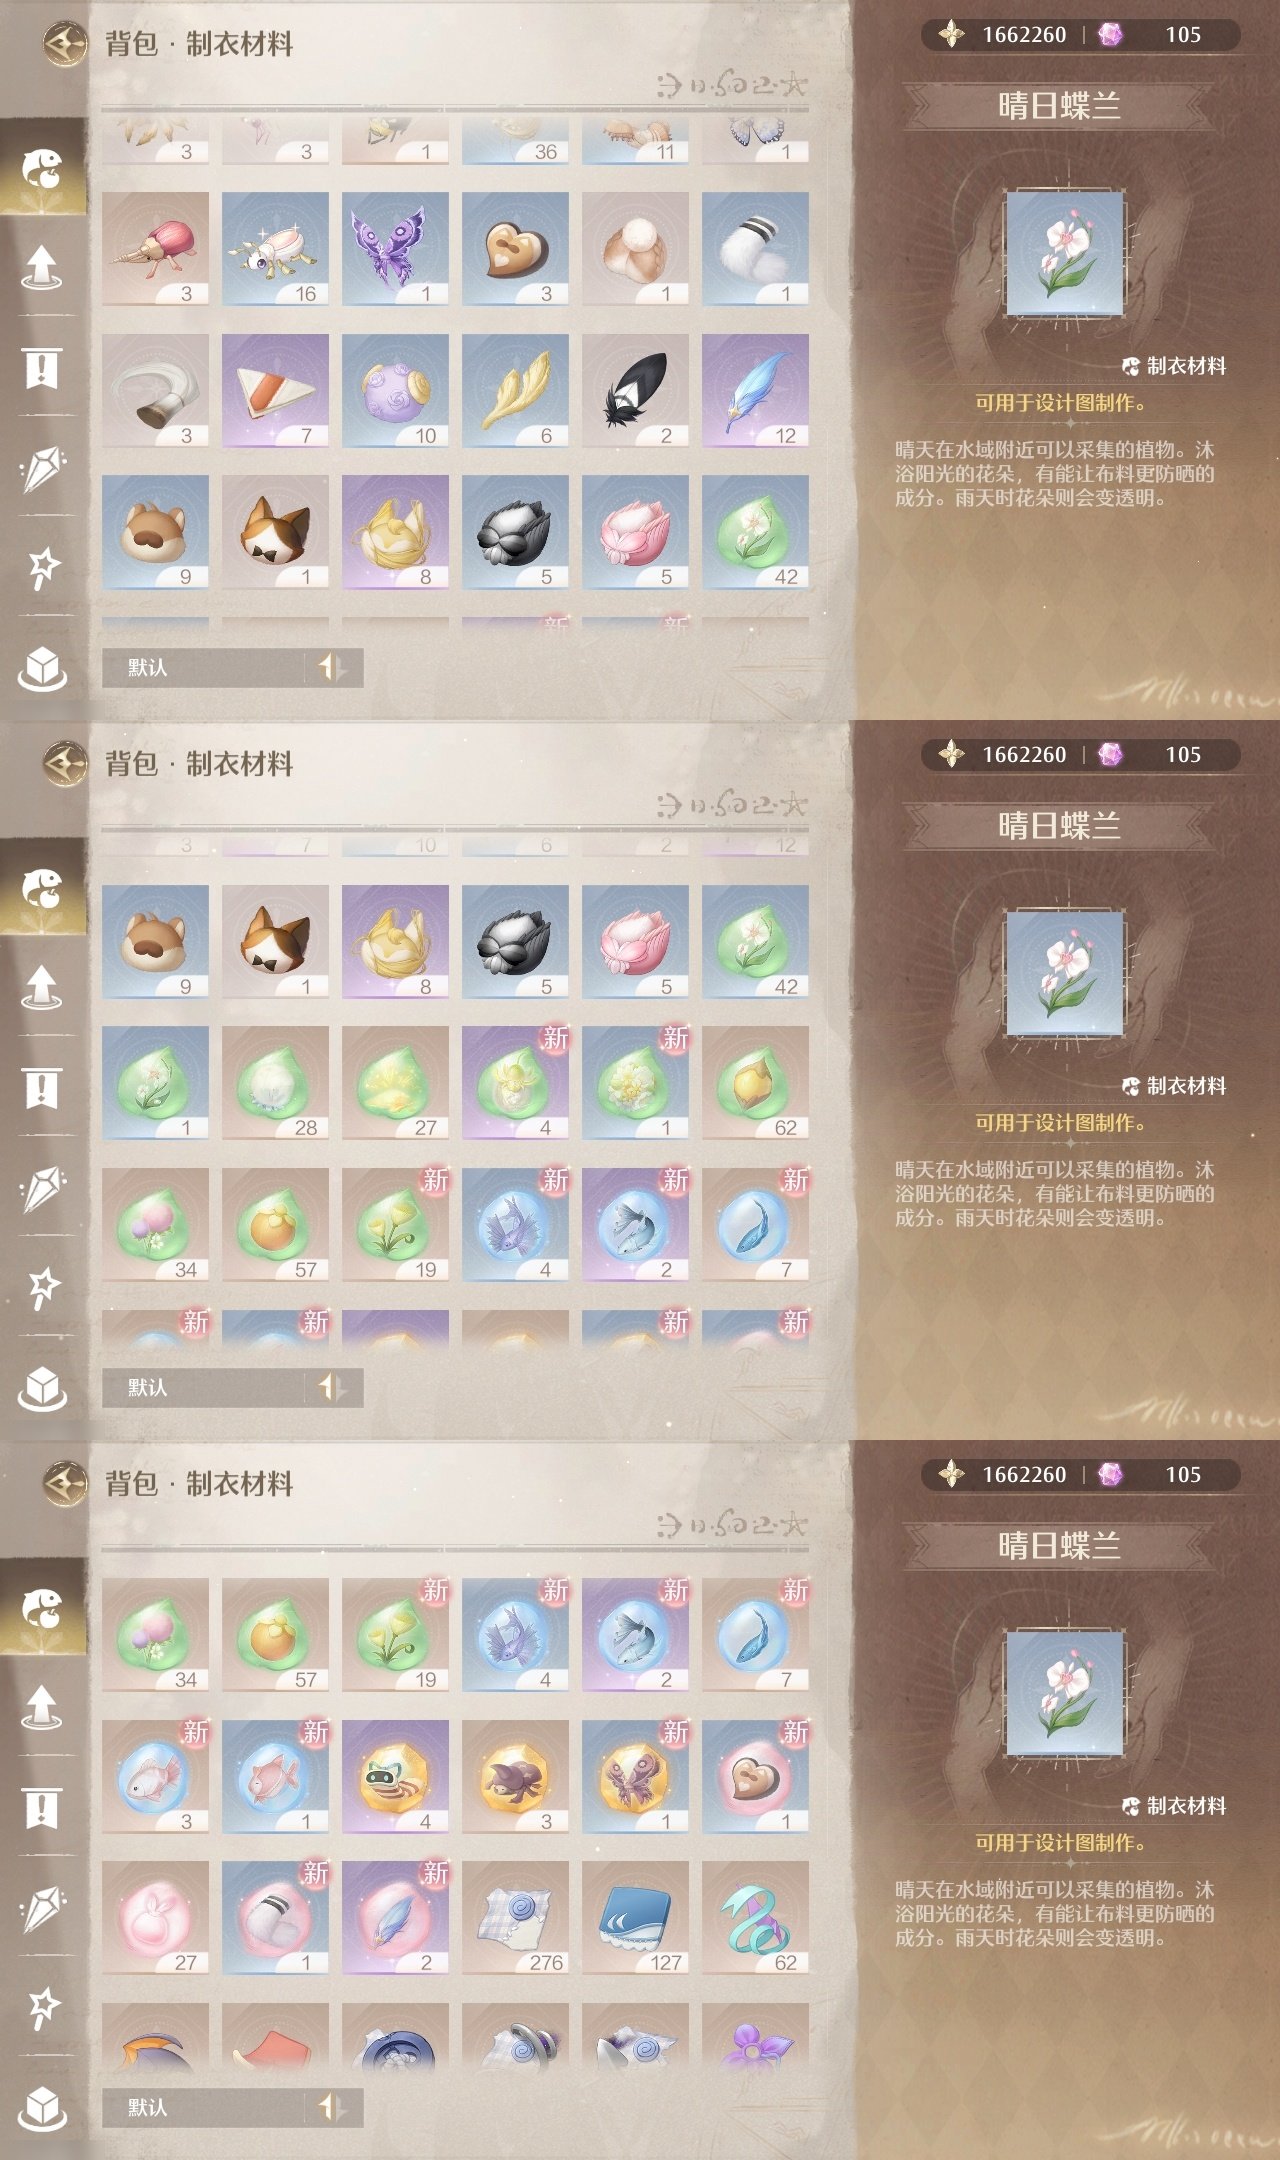Select the pink beetle material with count 3

click(155, 249)
